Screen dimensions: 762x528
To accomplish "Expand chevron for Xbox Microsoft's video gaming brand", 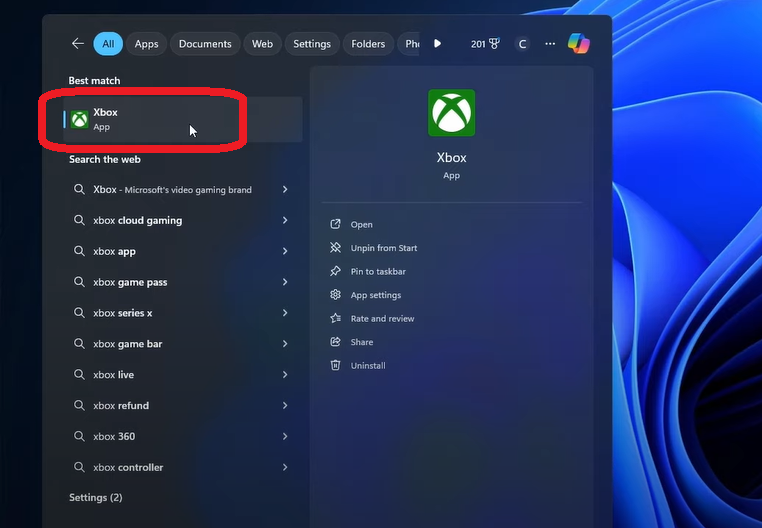I will click(285, 189).
